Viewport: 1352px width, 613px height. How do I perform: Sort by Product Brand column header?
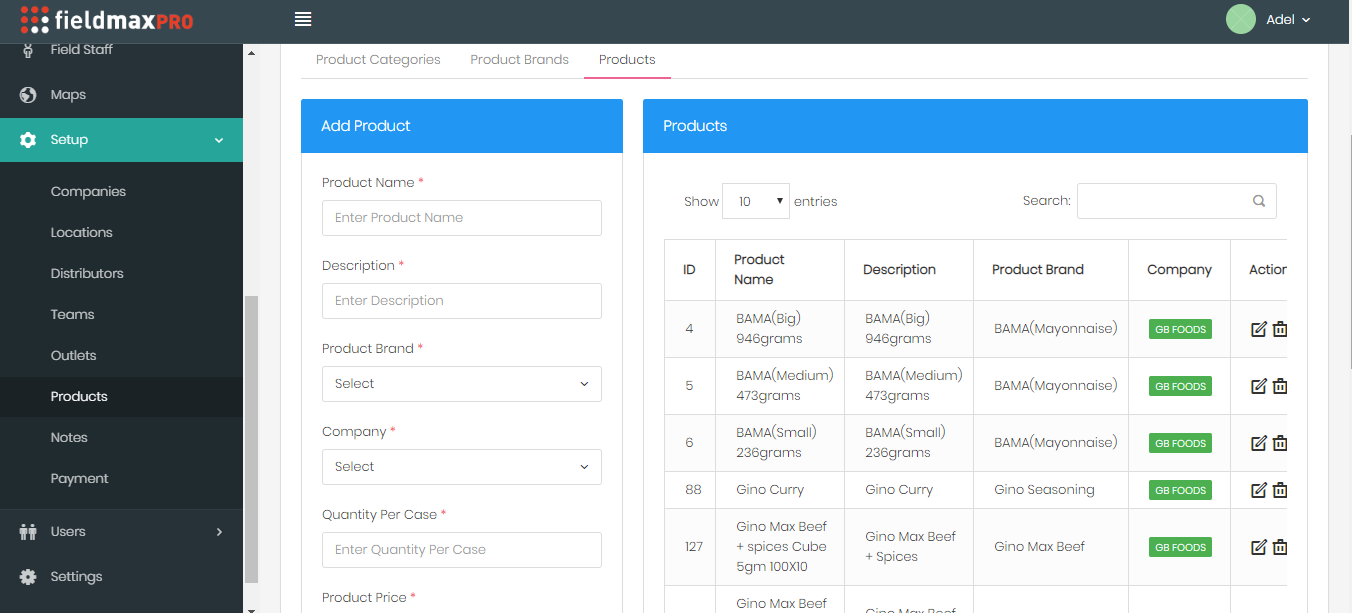(1051, 270)
